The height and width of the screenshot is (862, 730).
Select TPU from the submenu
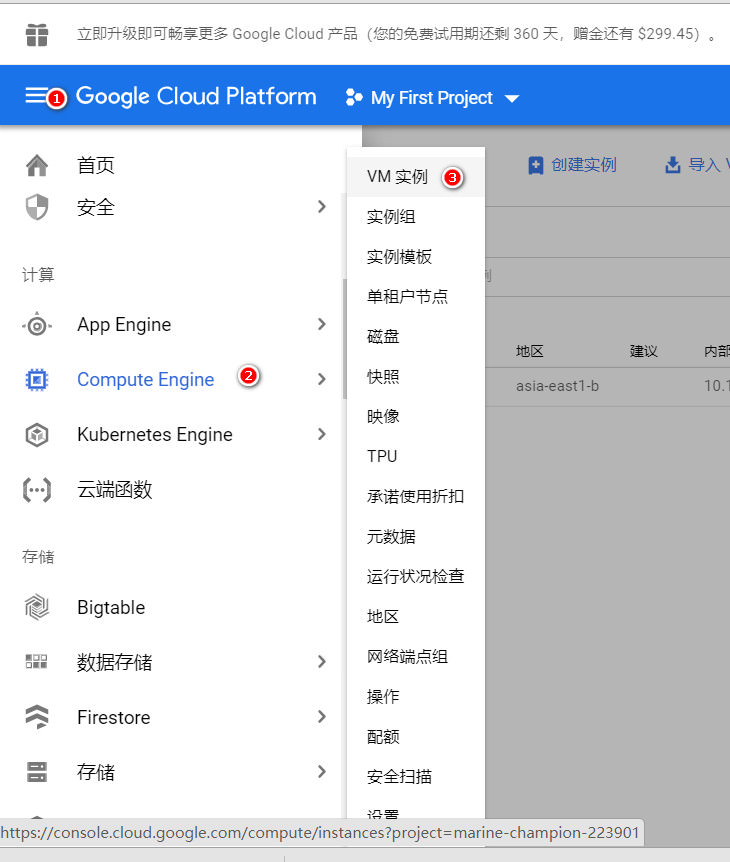416,456
